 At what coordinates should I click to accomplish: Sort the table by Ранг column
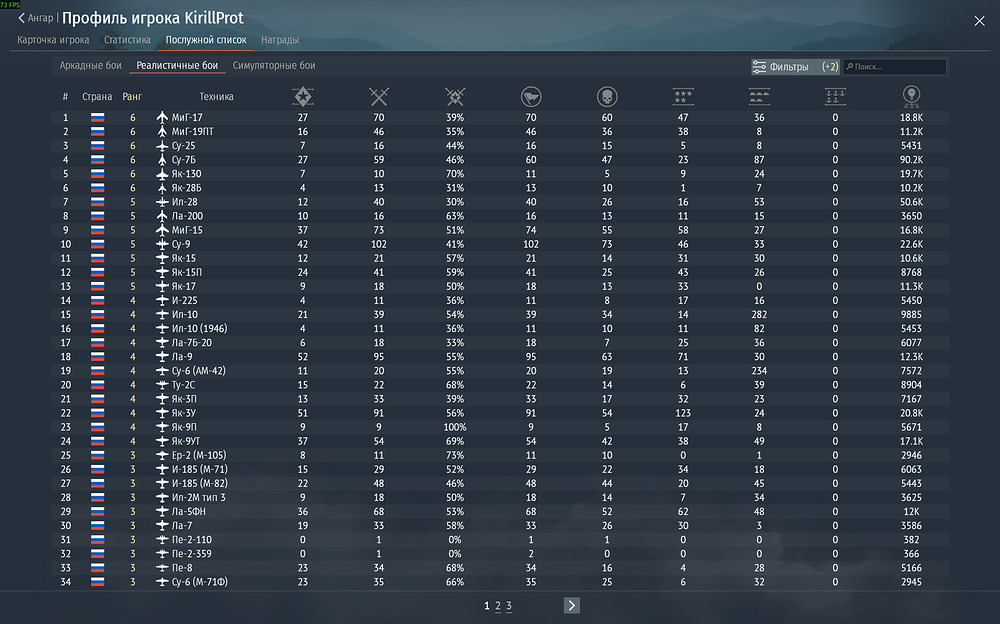pos(132,96)
